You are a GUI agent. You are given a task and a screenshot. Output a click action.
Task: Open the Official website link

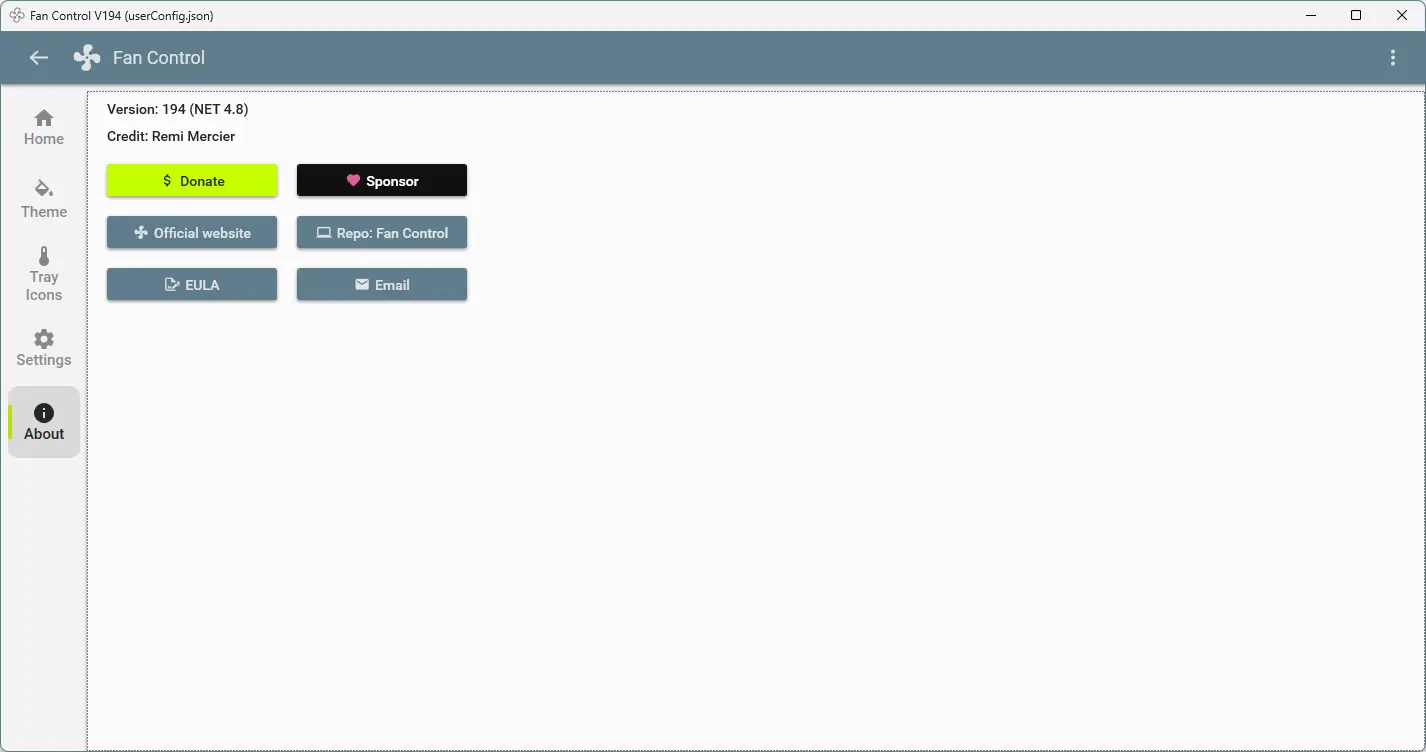click(x=192, y=233)
